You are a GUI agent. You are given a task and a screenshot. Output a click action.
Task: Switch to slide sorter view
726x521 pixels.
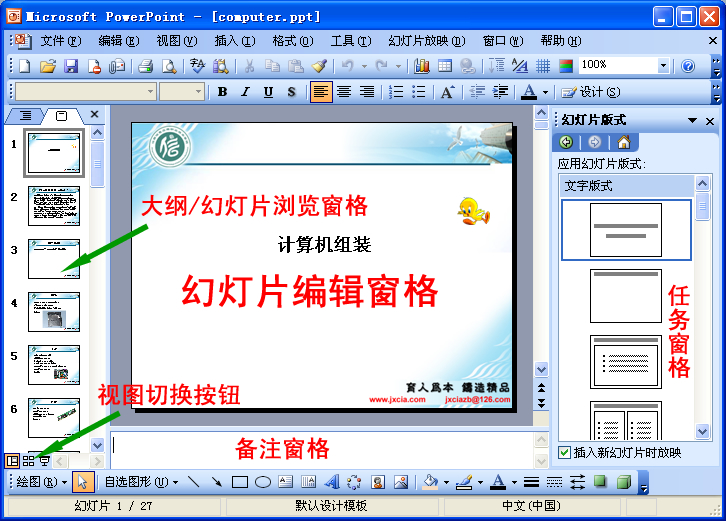click(x=28, y=461)
